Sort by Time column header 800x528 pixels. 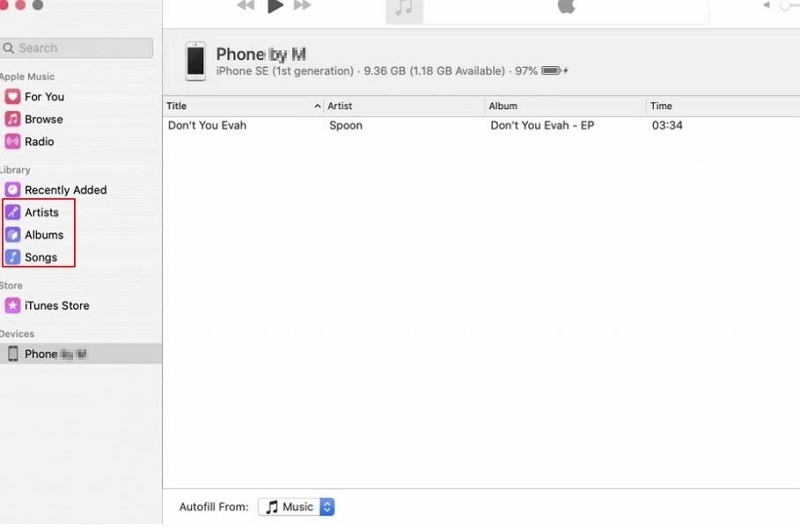click(x=723, y=106)
